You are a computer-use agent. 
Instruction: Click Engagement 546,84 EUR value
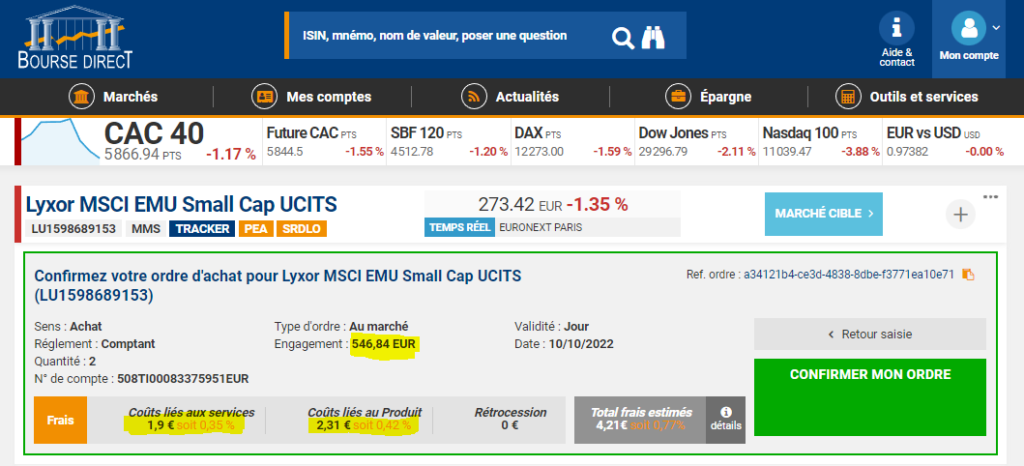tap(384, 343)
